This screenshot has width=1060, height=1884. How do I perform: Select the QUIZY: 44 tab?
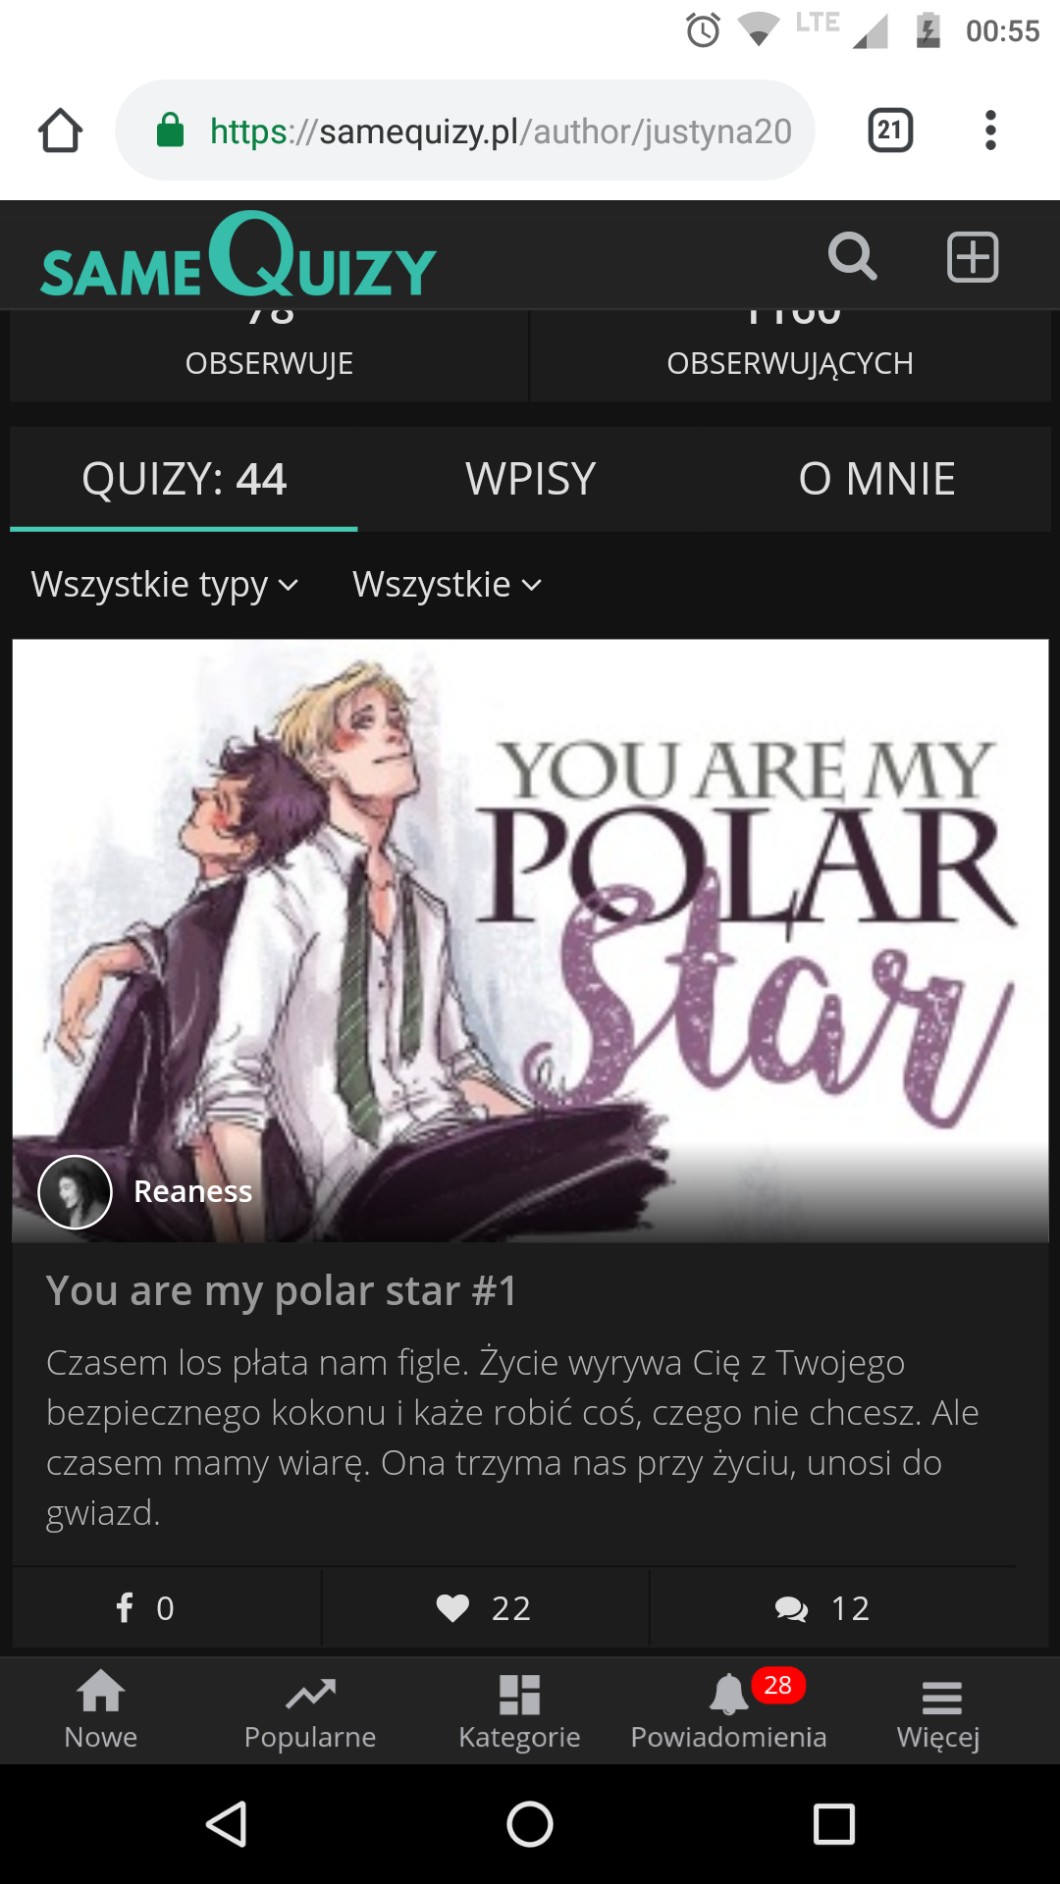[184, 479]
